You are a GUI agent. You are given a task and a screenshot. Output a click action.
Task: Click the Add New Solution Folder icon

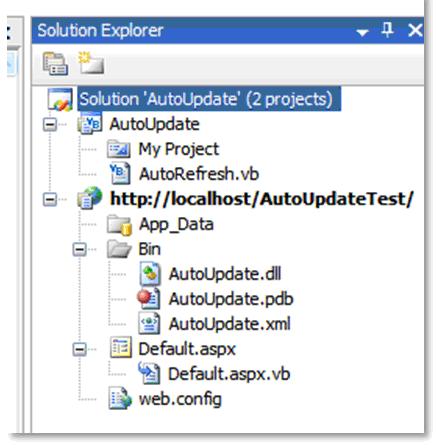91,63
